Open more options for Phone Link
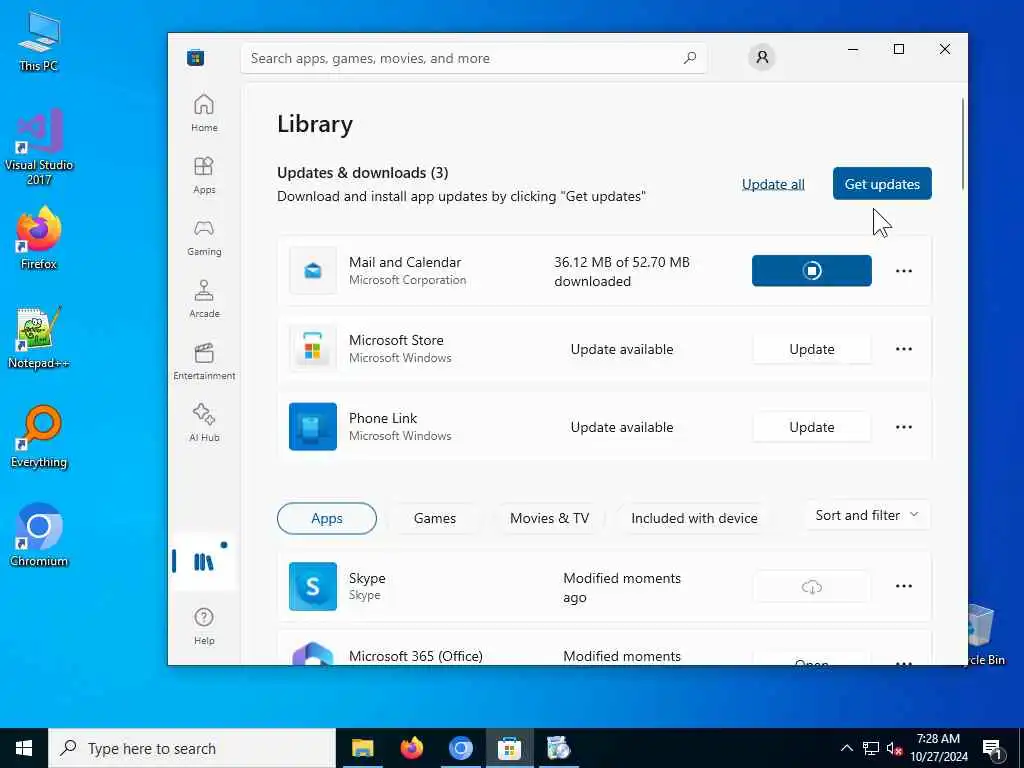The height and width of the screenshot is (768, 1024). coord(904,427)
